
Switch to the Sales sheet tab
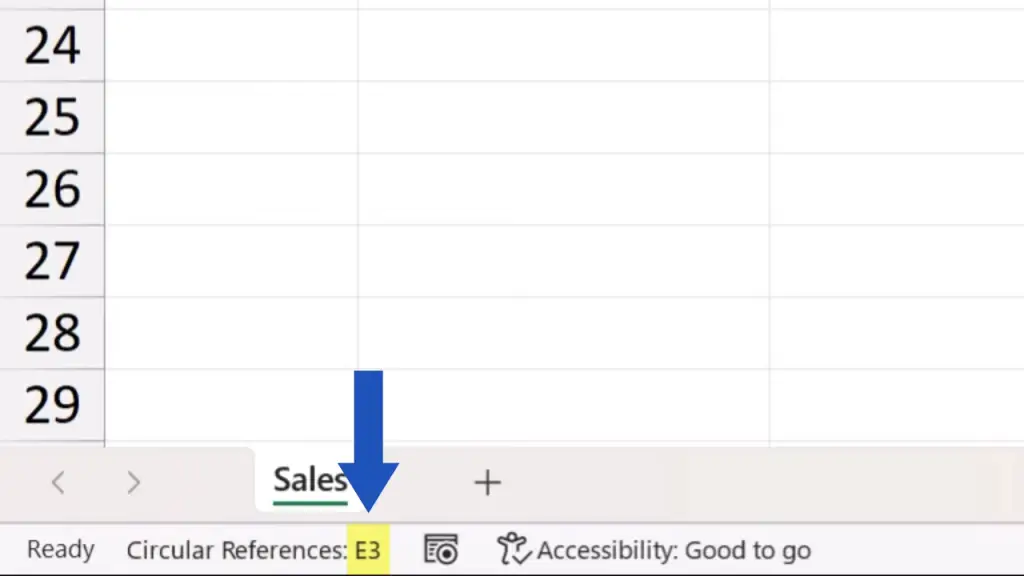click(309, 481)
